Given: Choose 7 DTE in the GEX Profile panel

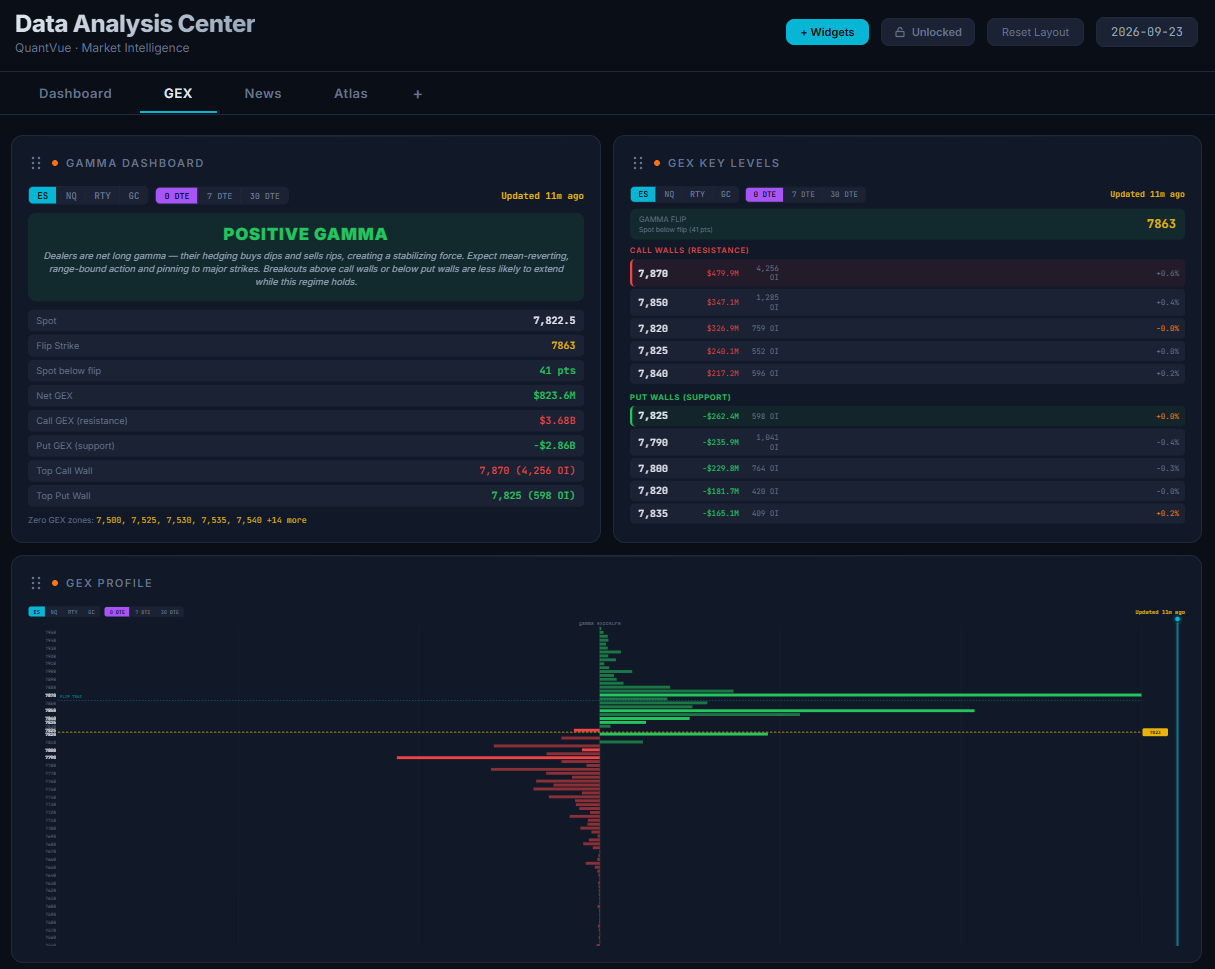Looking at the screenshot, I should click(x=143, y=612).
